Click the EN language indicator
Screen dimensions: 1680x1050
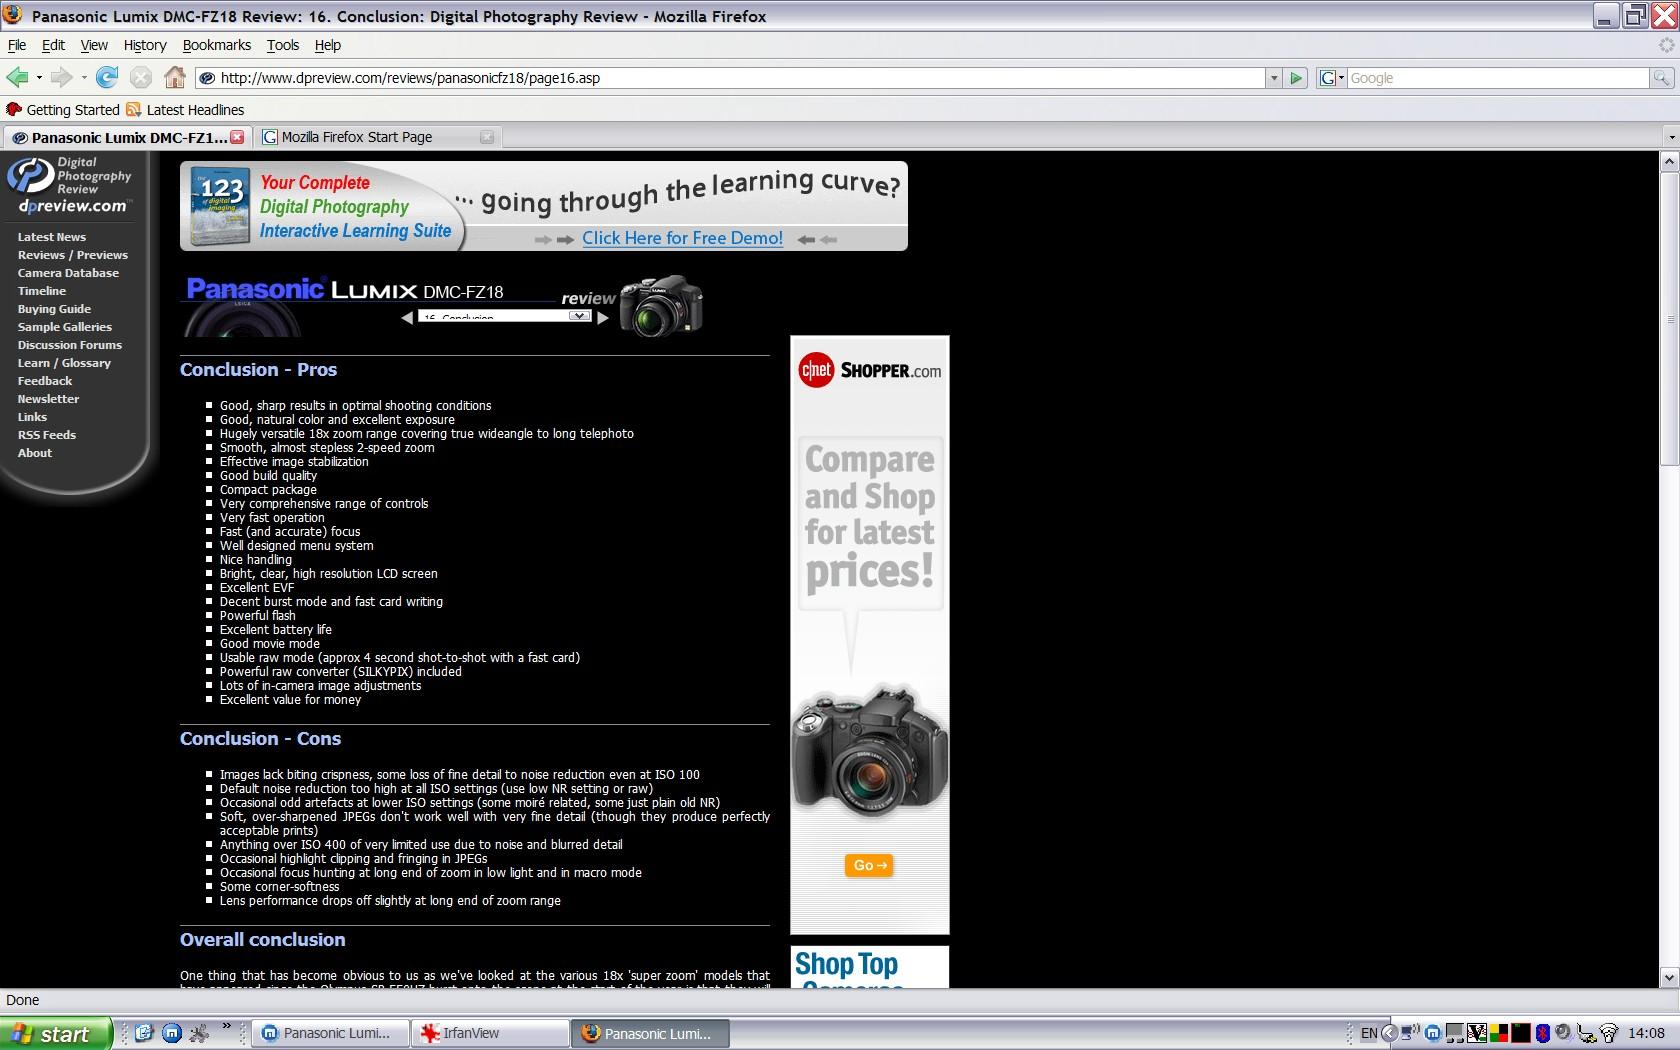tap(1369, 1033)
